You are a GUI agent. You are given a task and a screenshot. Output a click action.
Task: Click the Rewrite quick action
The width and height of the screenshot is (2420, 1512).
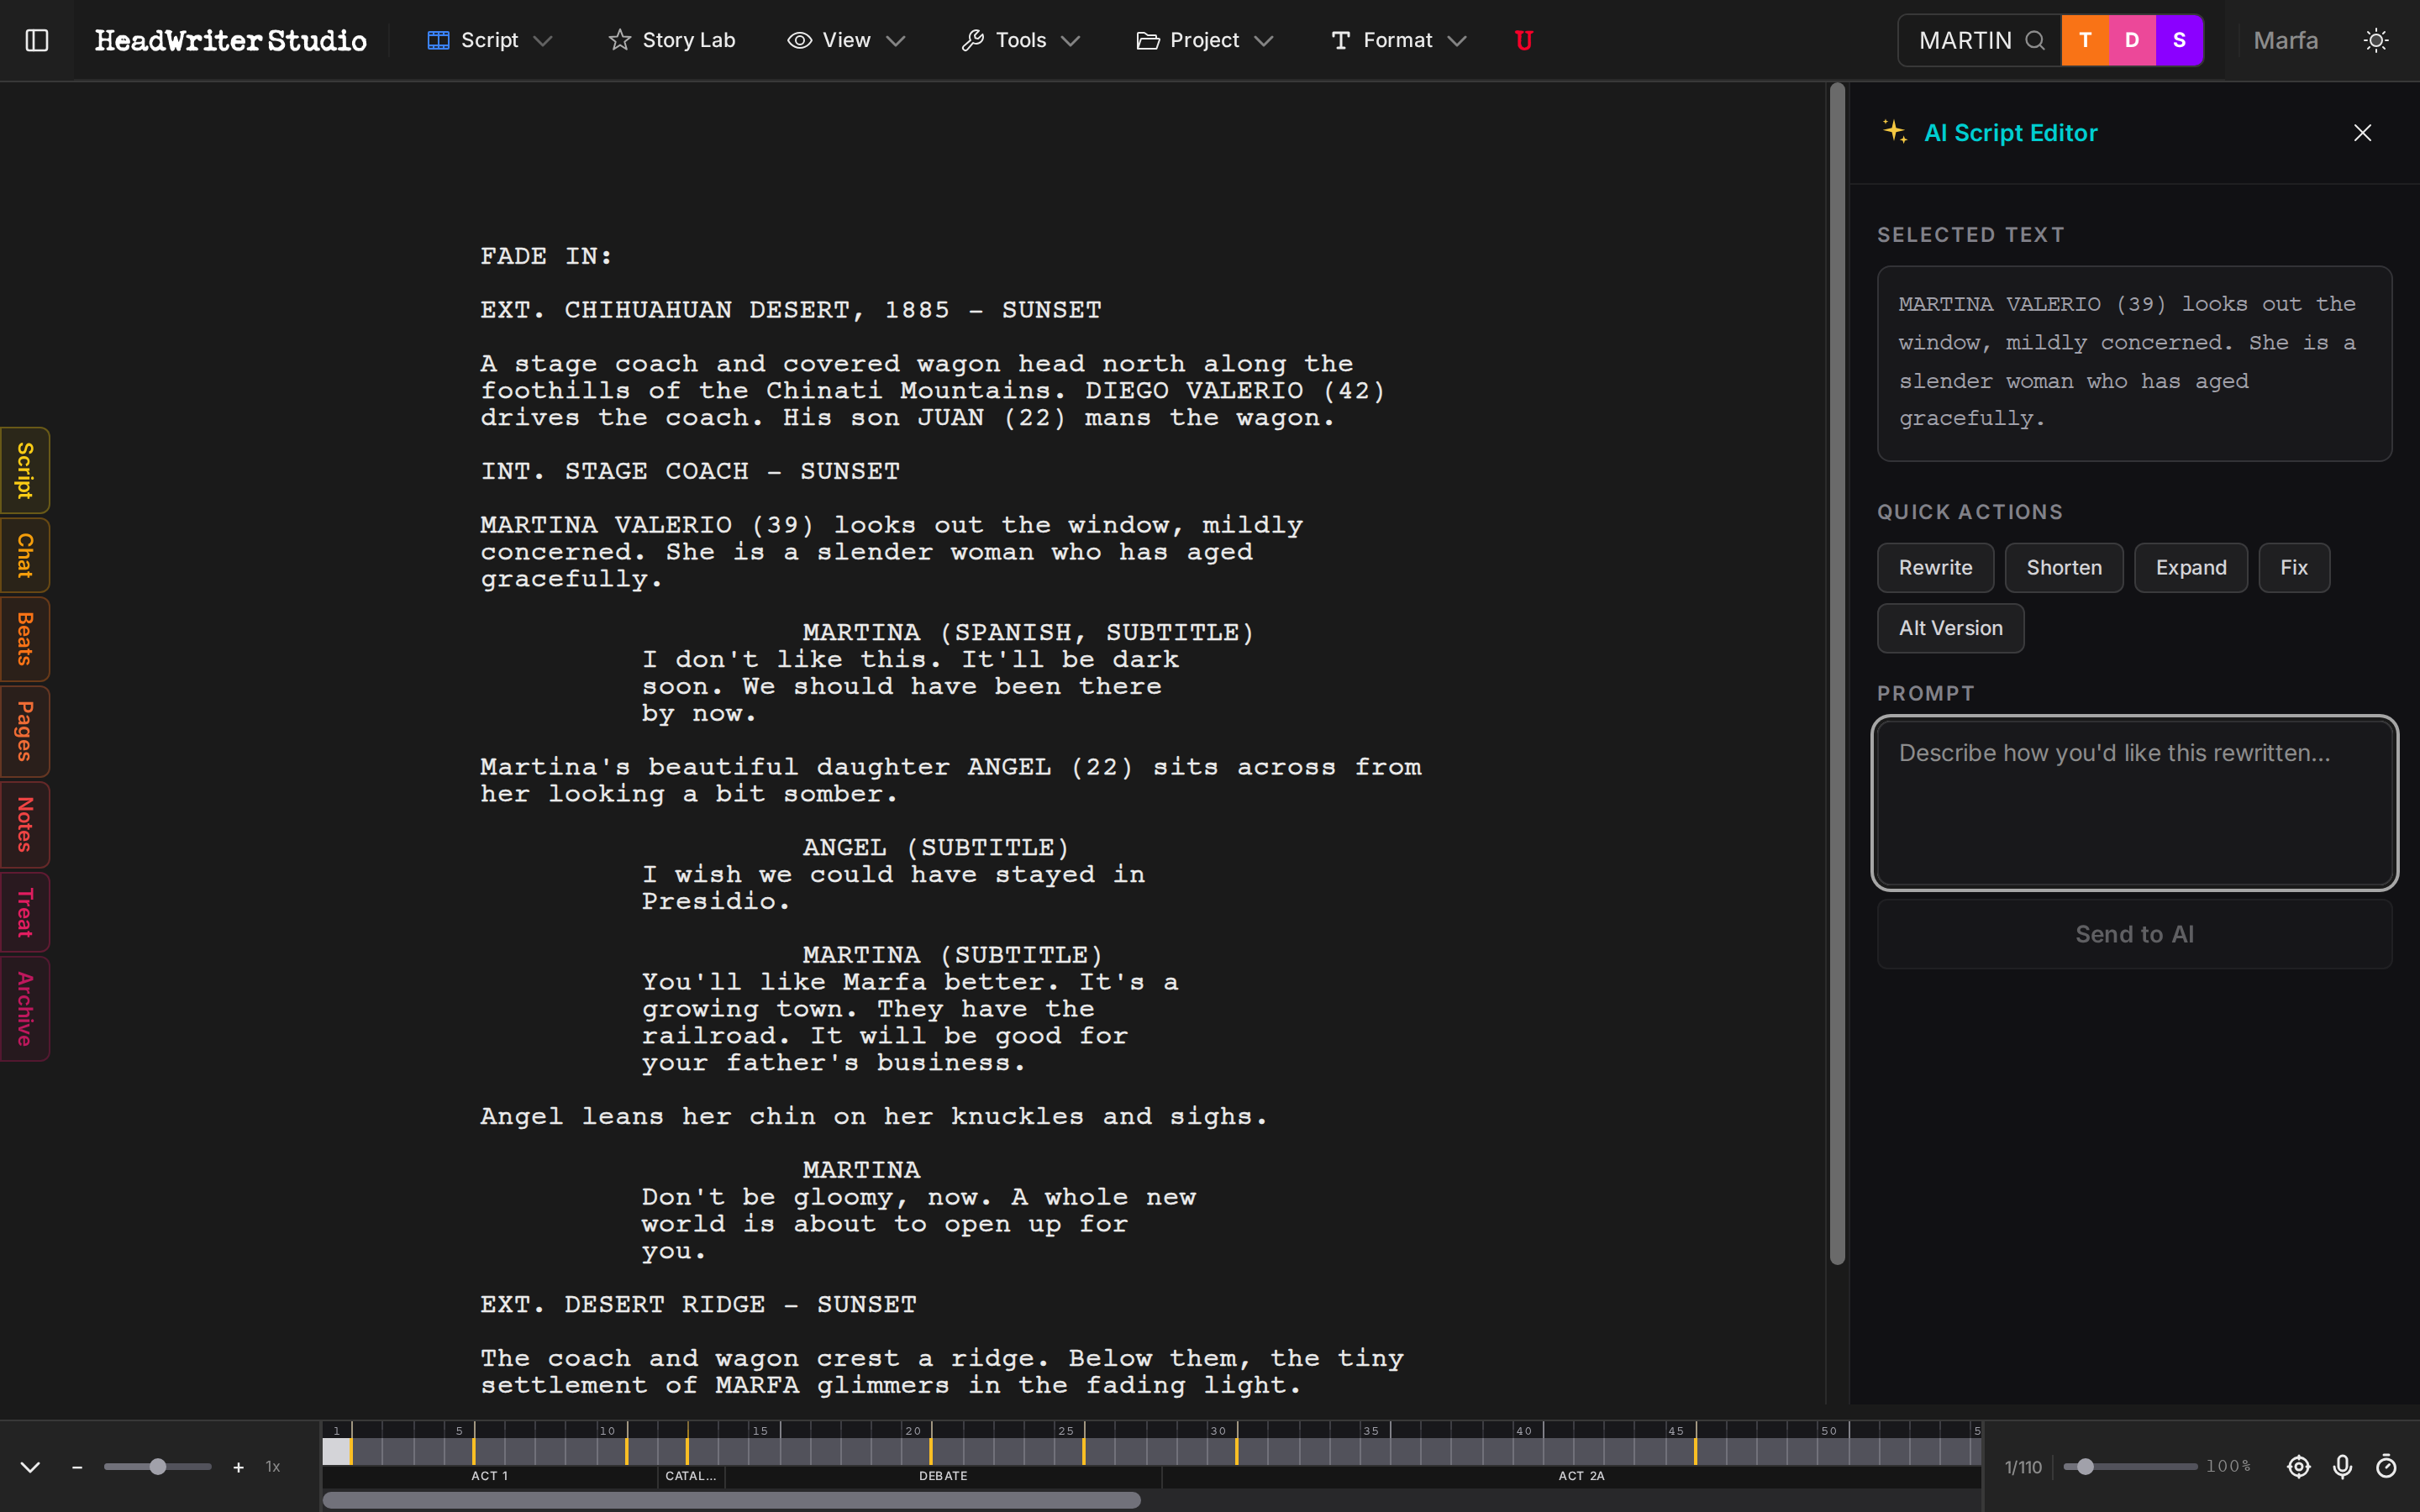[x=1935, y=567]
